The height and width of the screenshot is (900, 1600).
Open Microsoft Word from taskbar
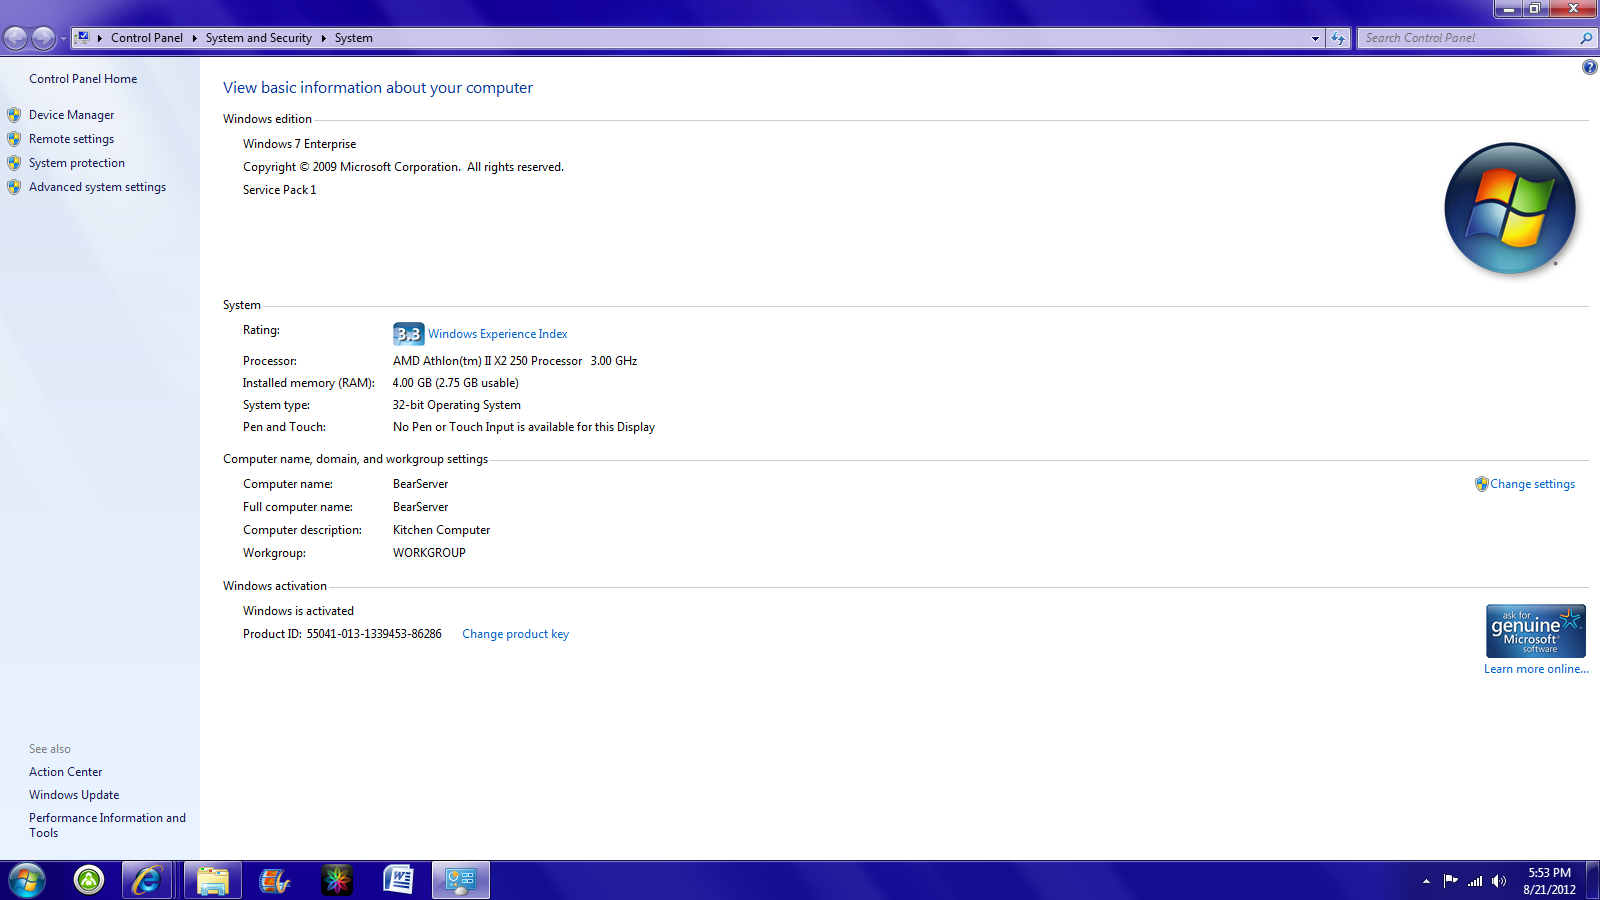tap(398, 880)
